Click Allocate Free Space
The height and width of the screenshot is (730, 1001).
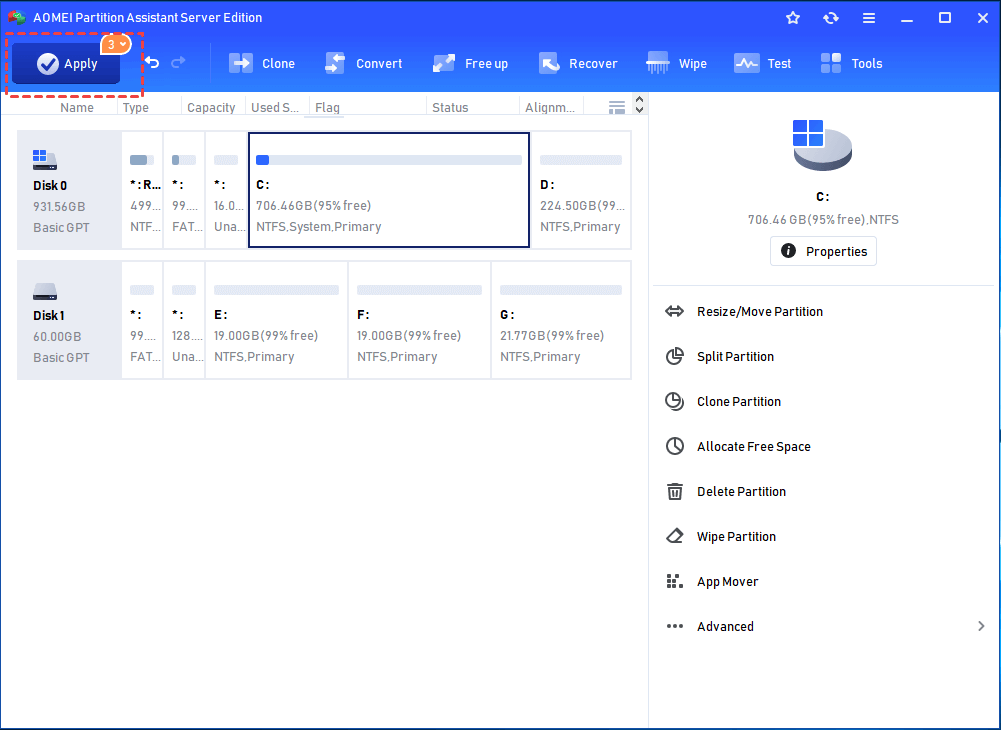click(x=754, y=446)
